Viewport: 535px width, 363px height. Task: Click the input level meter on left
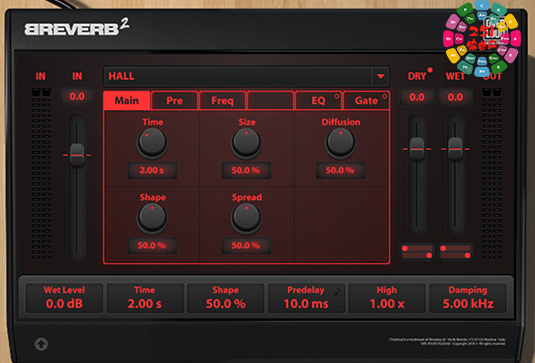[41, 173]
